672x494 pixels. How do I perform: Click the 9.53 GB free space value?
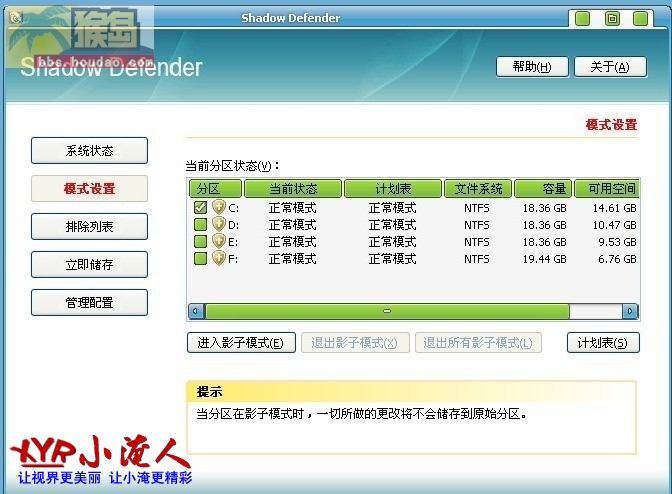coord(617,242)
